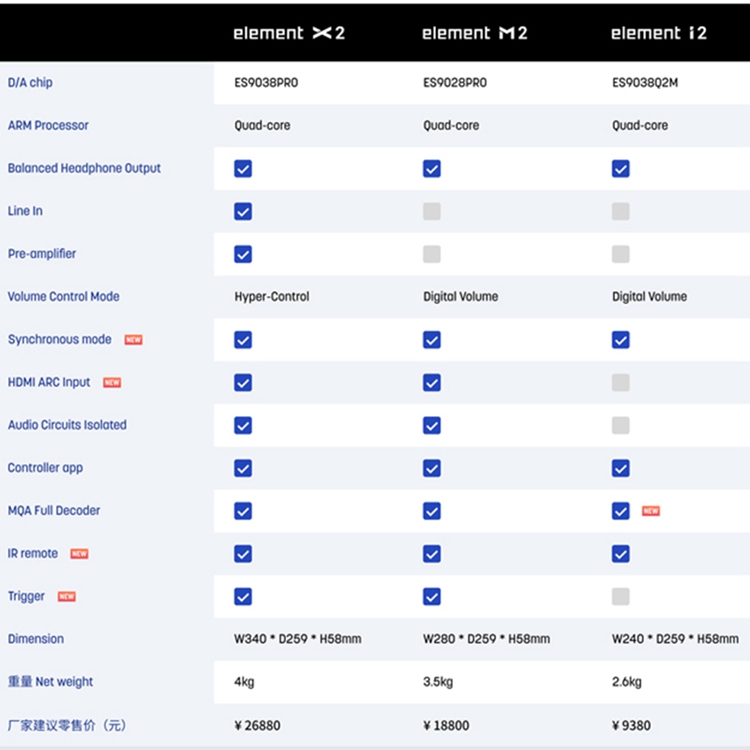Click the unchecked i2 Line In box
The height and width of the screenshot is (750, 750).
[621, 211]
